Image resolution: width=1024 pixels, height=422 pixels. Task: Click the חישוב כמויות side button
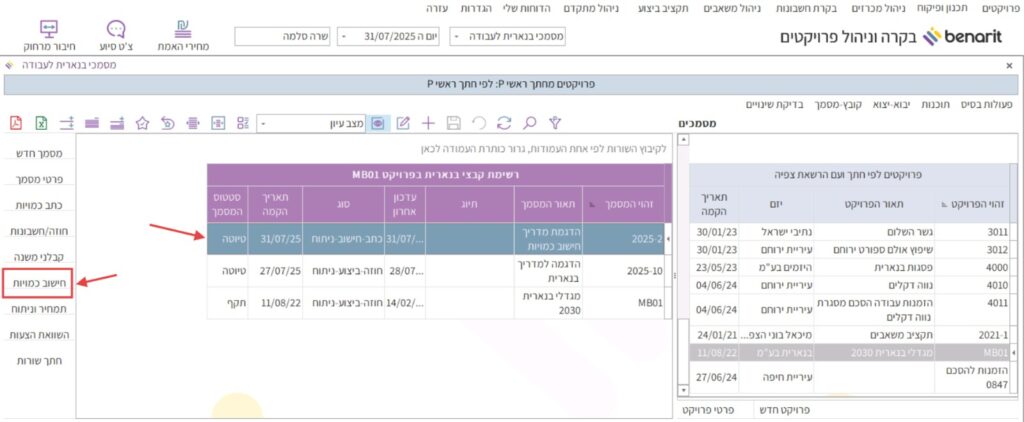[x=38, y=283]
